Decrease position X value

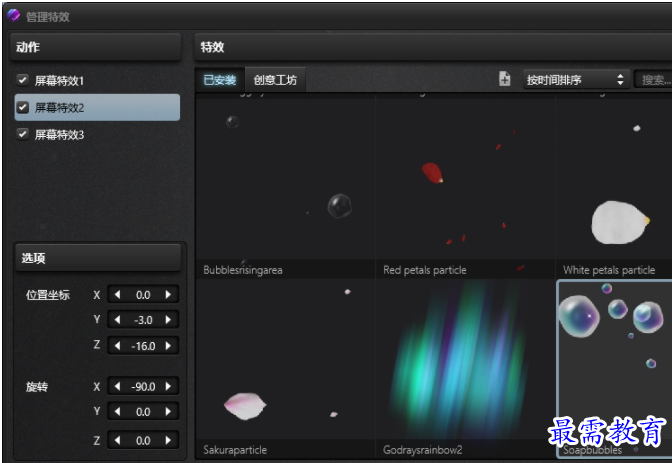(x=117, y=295)
